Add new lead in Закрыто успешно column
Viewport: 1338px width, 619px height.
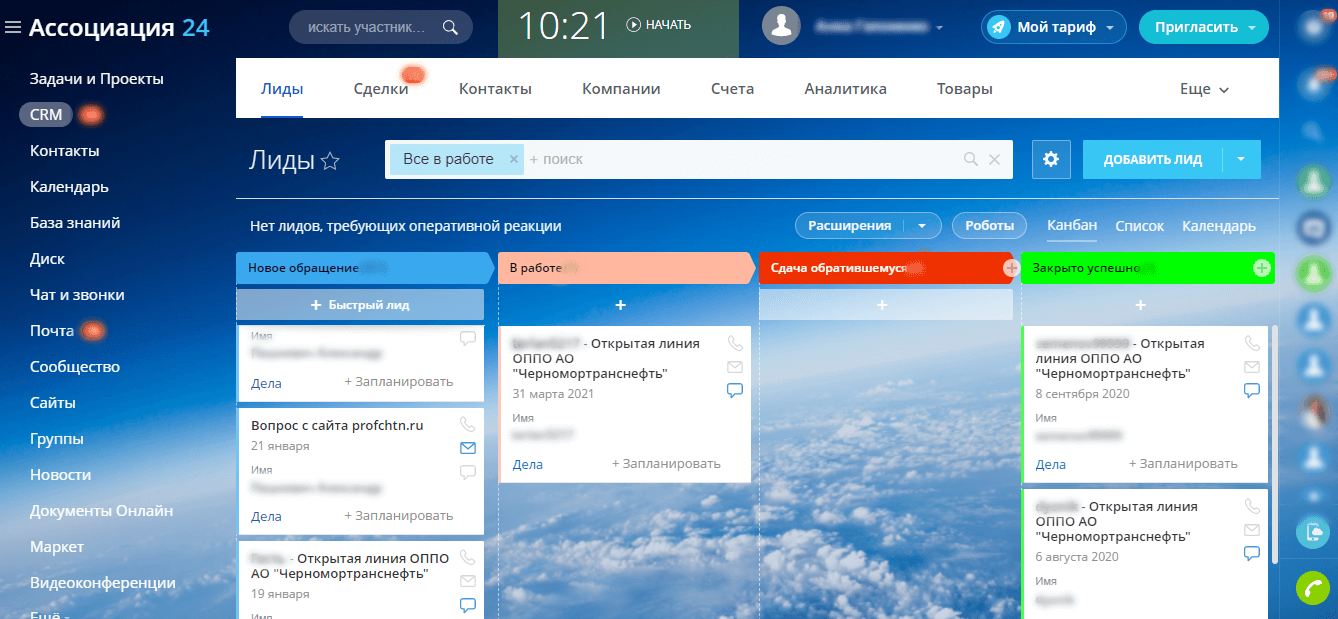[1141, 304]
